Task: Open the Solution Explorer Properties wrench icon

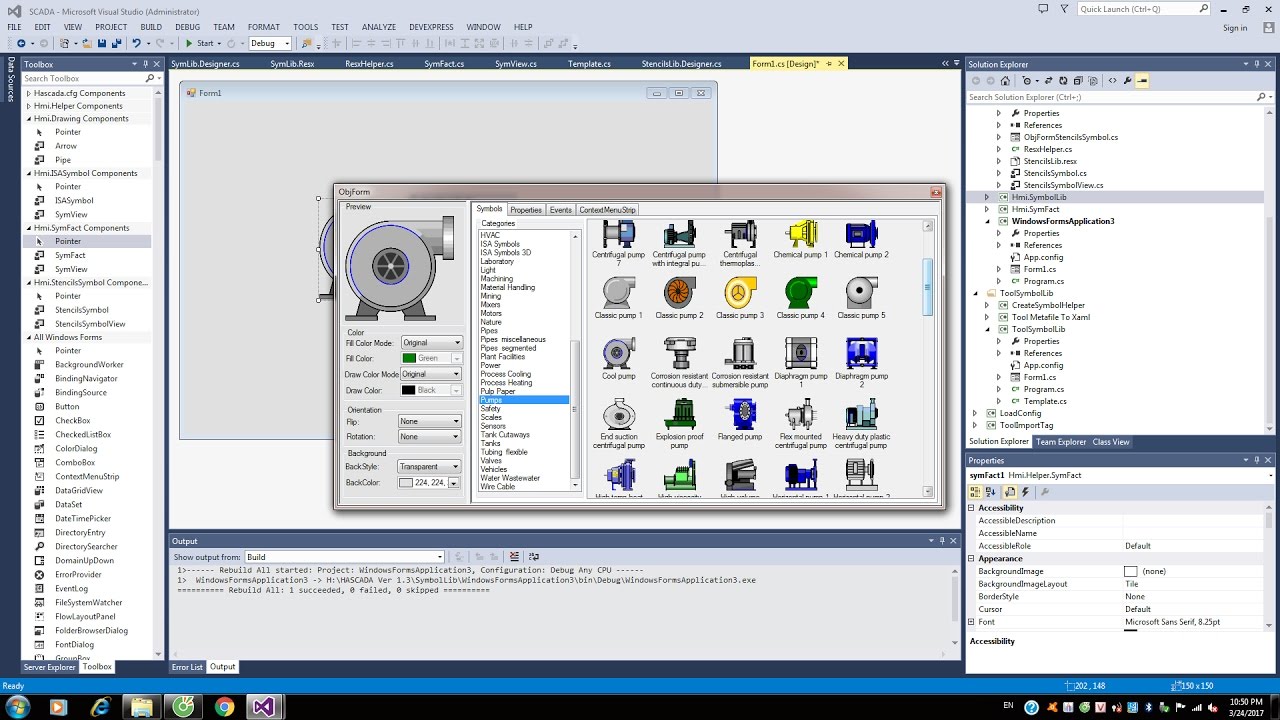Action: (x=1127, y=81)
